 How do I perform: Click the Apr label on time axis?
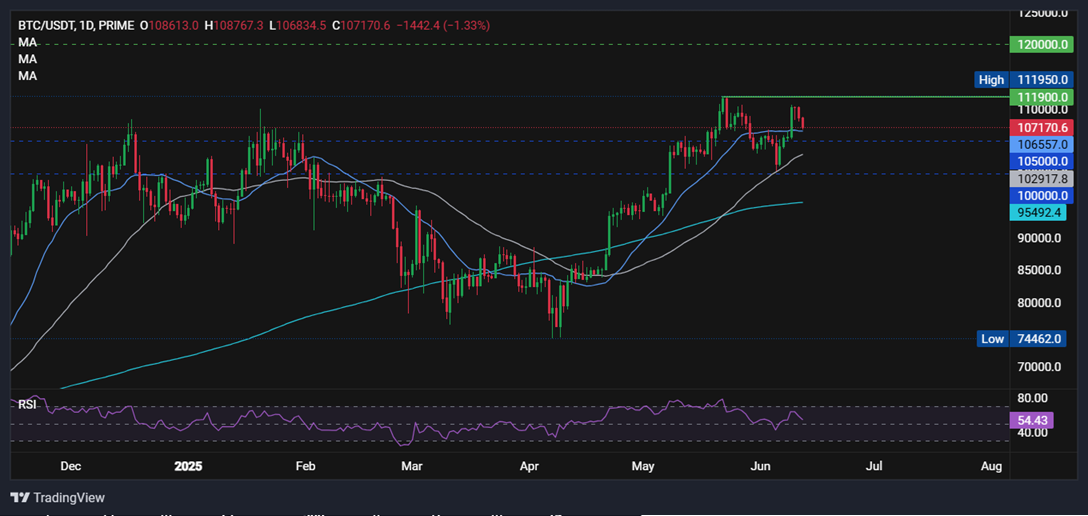(530, 467)
